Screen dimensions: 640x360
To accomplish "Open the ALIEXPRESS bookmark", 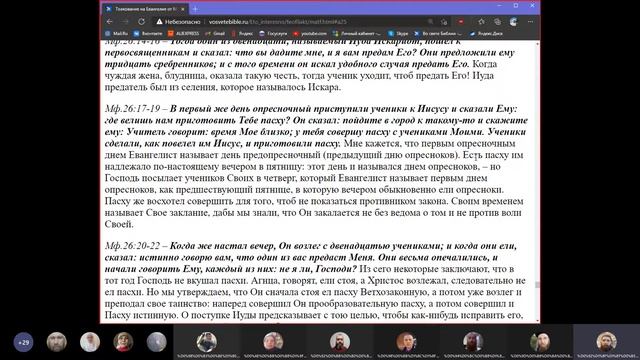I will pos(183,33).
